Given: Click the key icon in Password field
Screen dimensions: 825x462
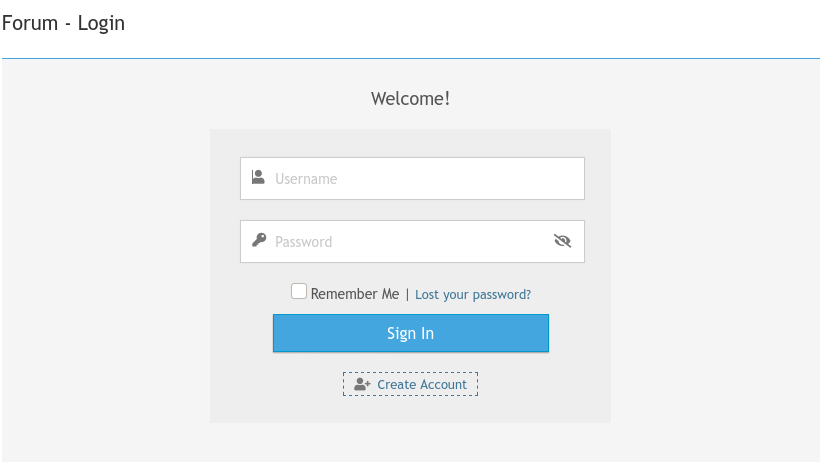Looking at the screenshot, I should pos(258,240).
